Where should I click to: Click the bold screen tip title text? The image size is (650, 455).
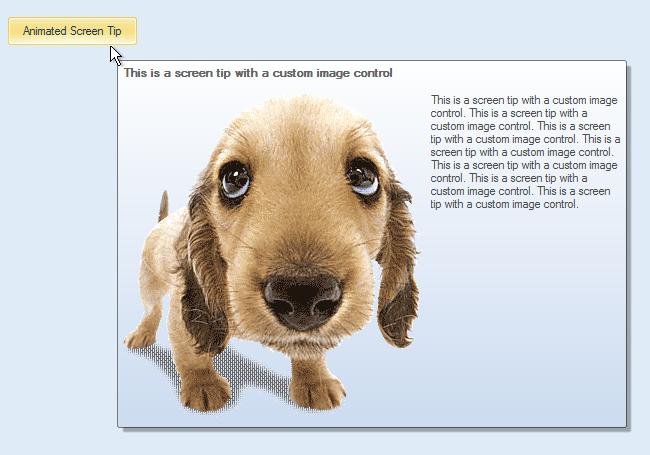258,73
